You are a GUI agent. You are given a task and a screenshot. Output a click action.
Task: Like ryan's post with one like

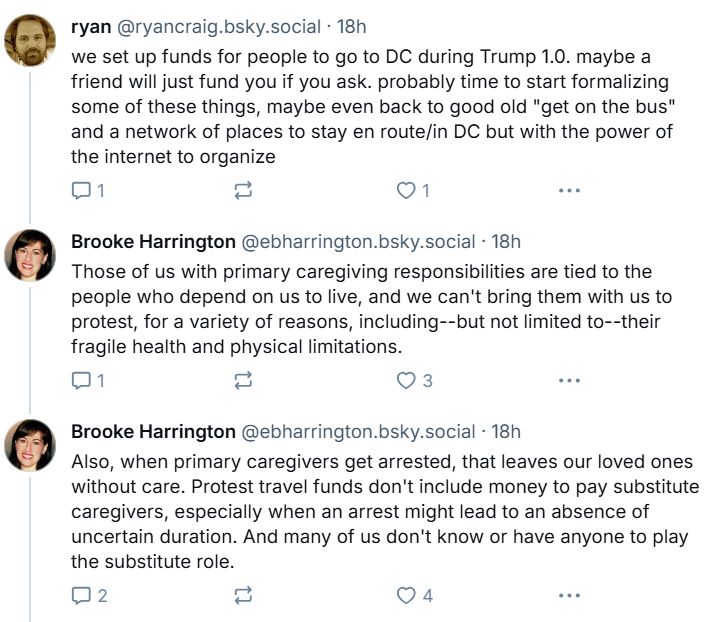413,190
